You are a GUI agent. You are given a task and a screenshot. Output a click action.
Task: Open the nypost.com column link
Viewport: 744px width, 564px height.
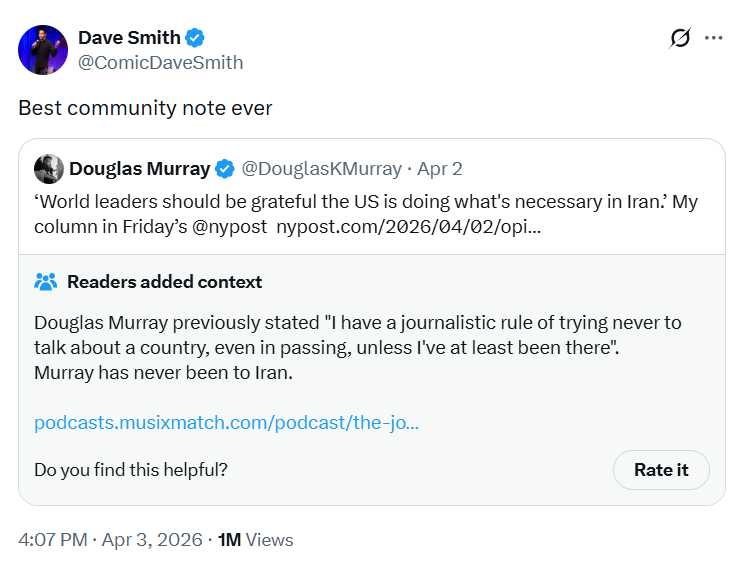pyautogui.click(x=409, y=227)
